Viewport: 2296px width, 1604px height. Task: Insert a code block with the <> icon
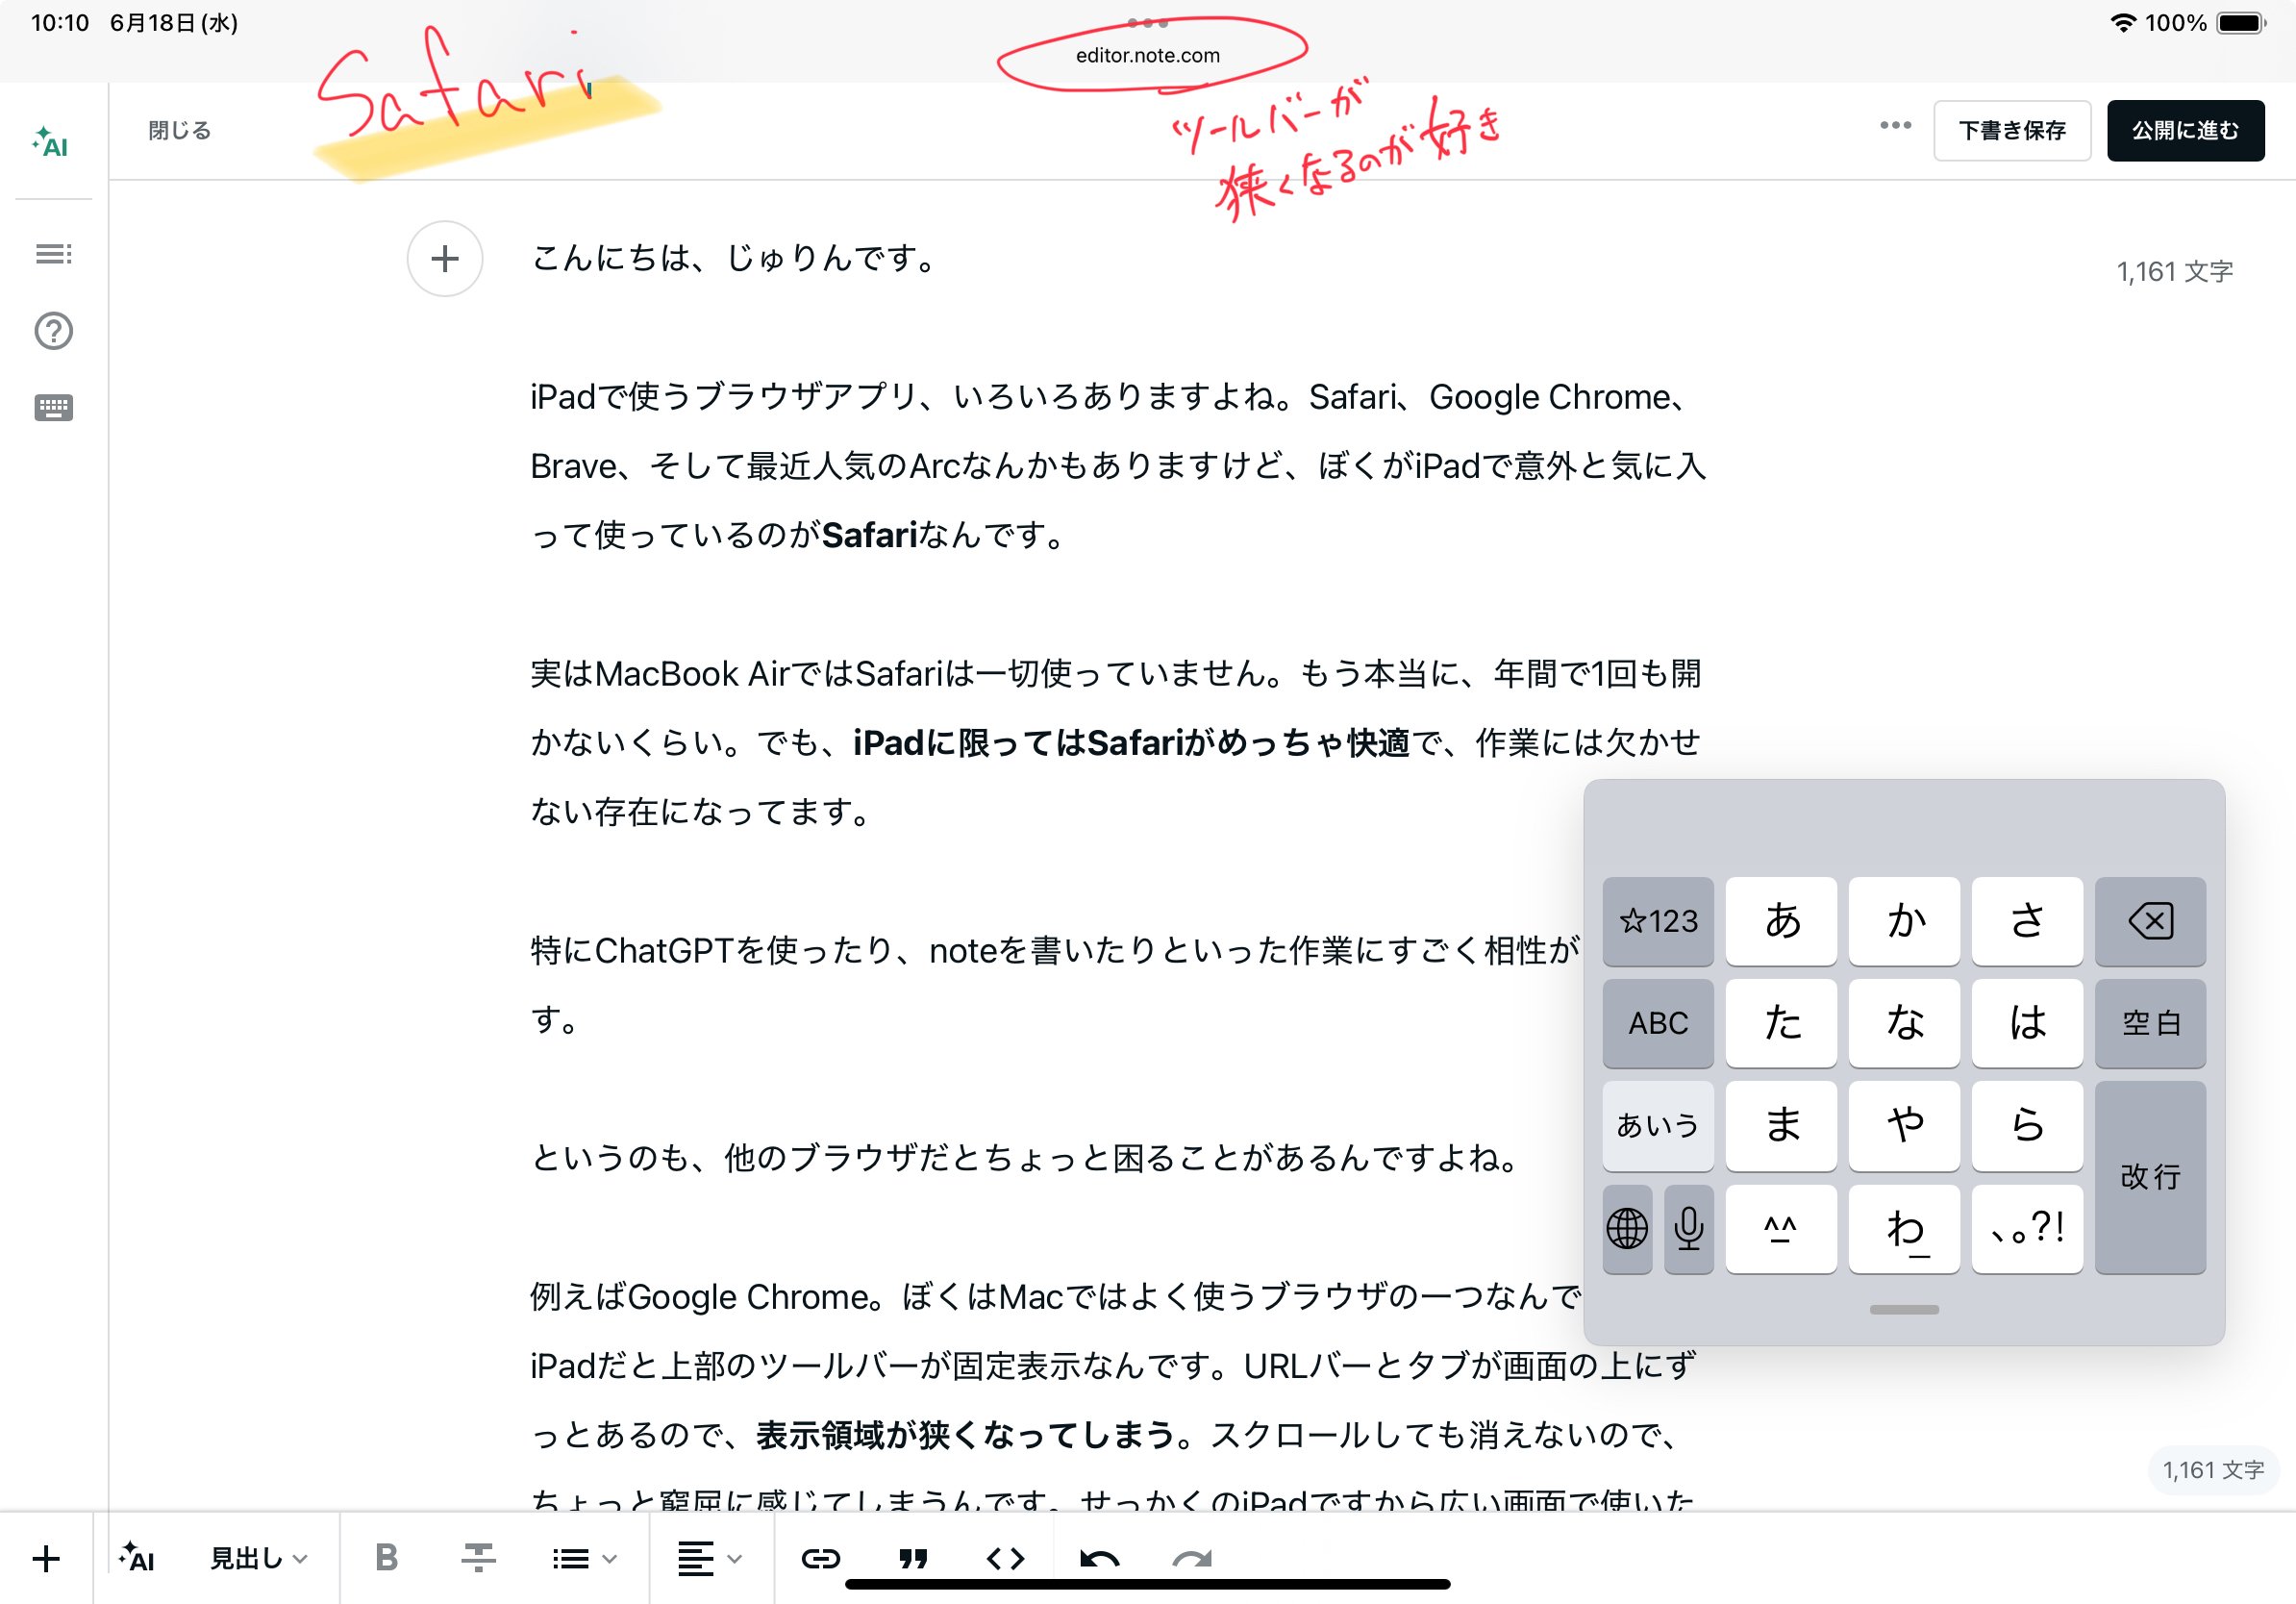(1007, 1557)
